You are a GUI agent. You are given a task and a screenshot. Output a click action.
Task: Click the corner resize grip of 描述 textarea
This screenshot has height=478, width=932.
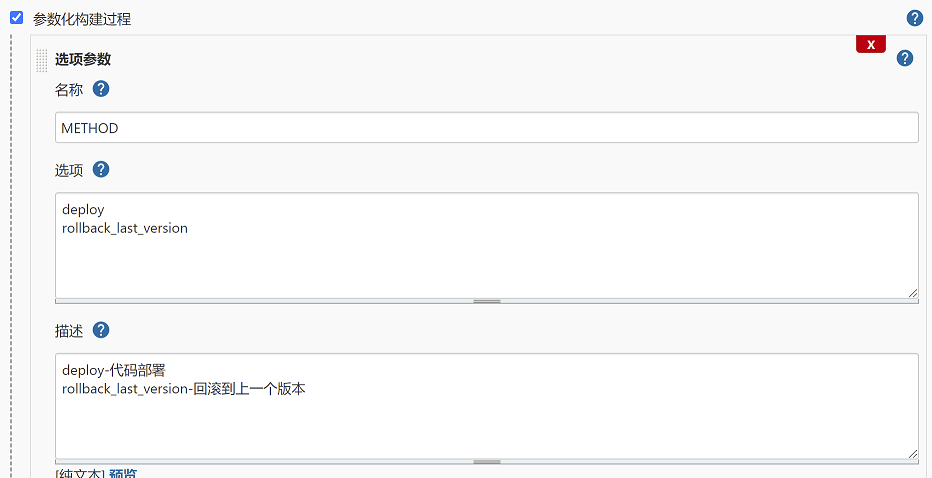coord(912,453)
